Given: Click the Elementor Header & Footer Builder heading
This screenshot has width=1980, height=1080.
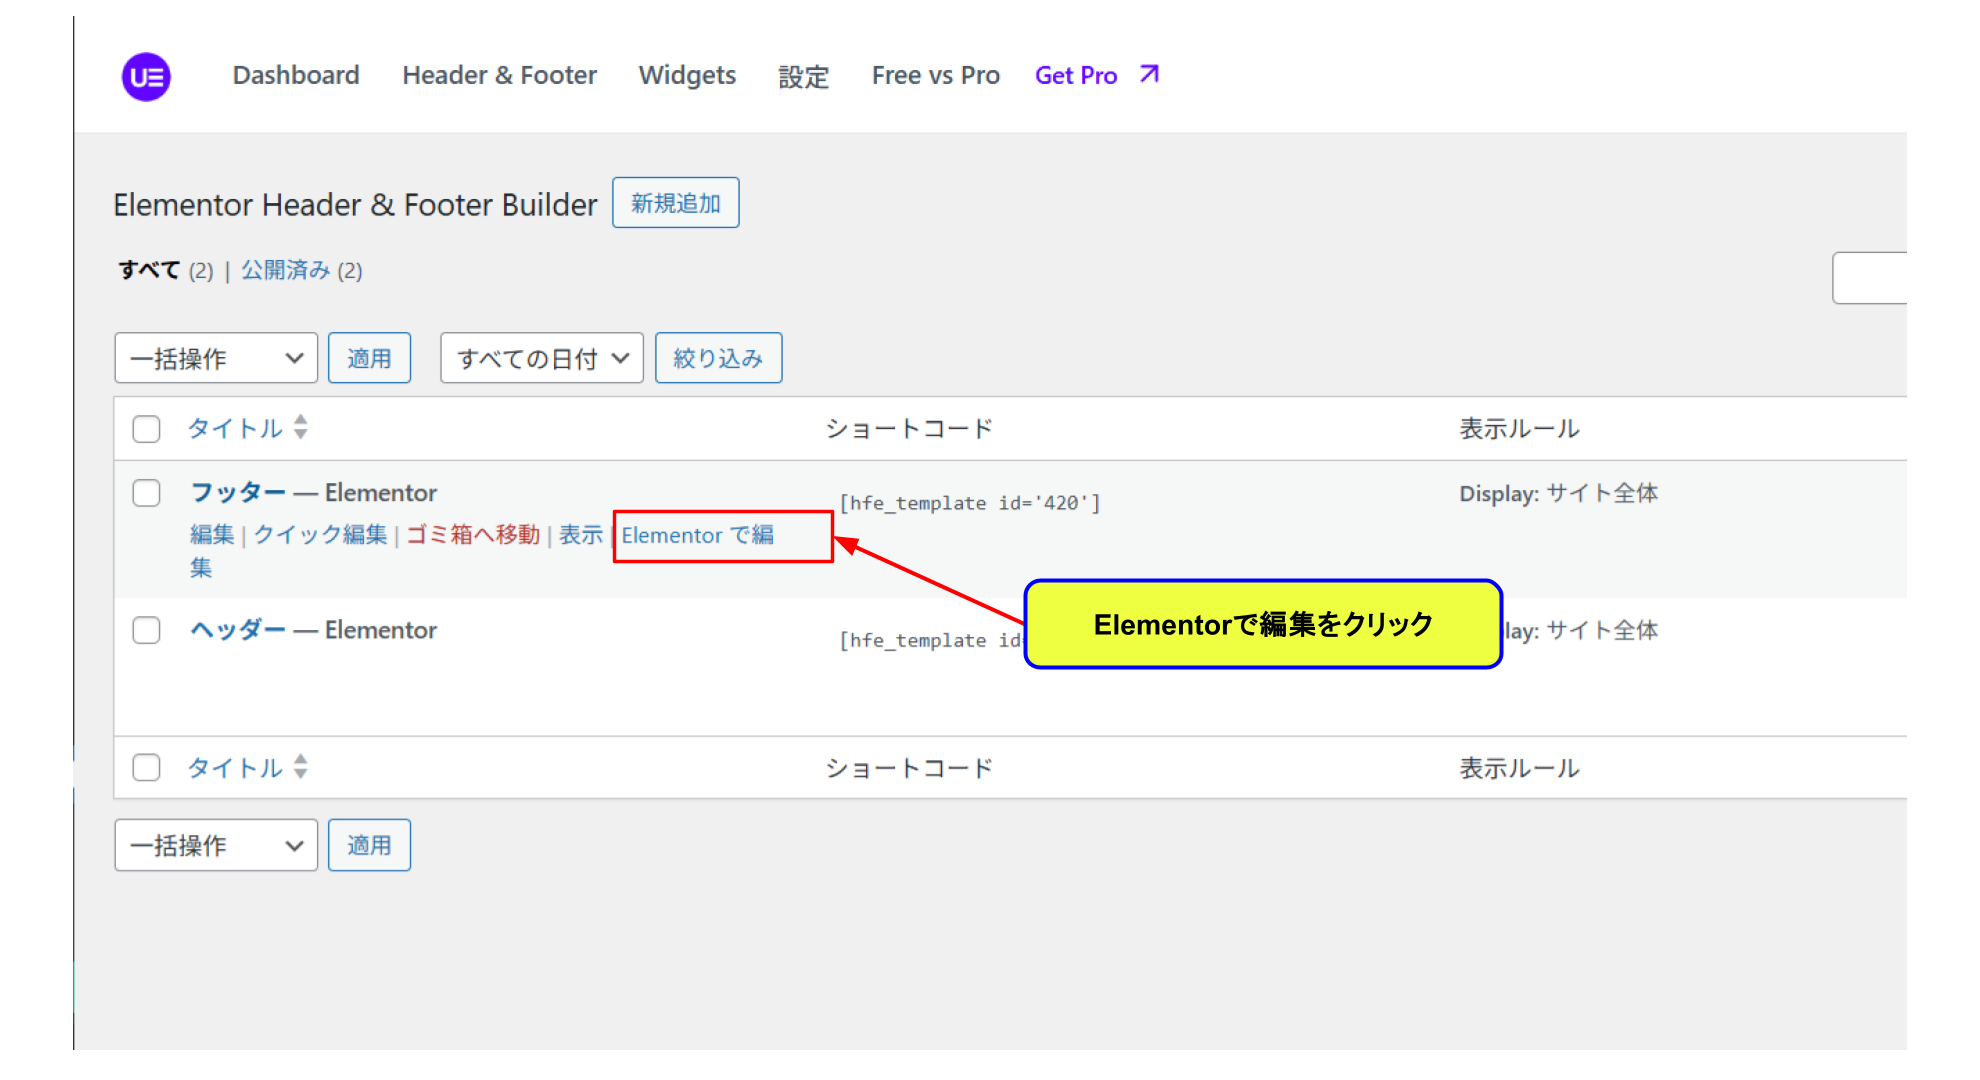Looking at the screenshot, I should coord(355,204).
